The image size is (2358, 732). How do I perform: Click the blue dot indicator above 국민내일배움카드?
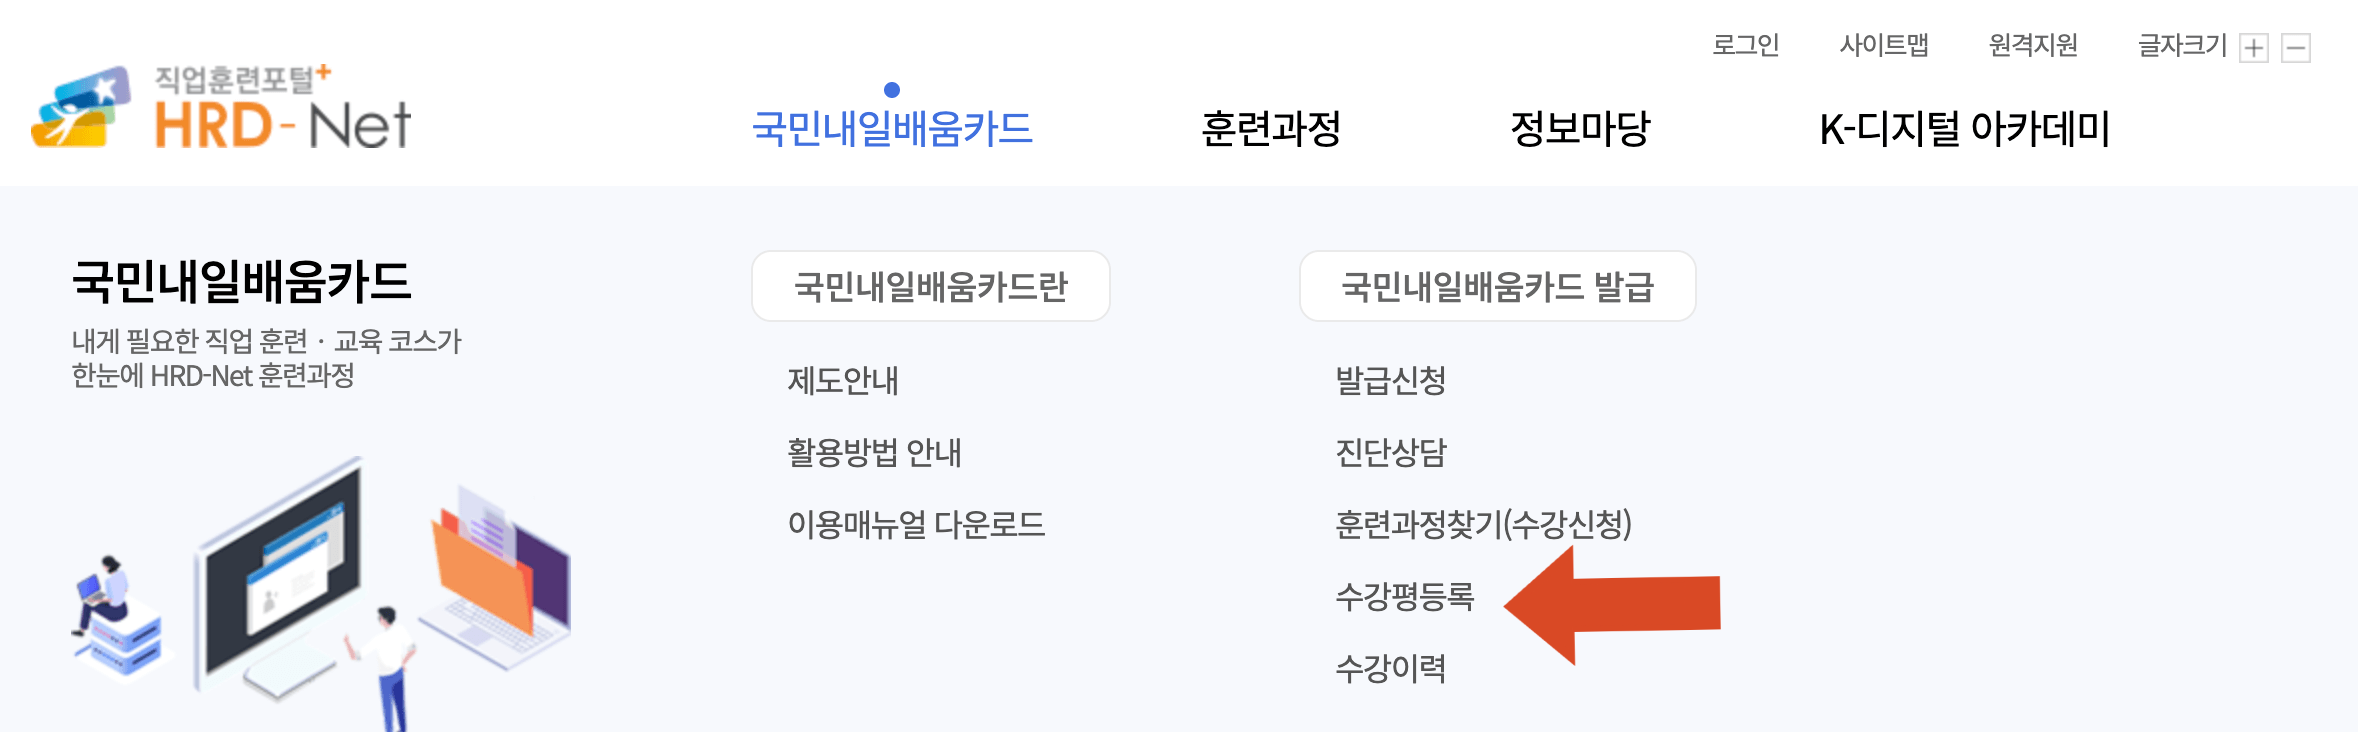[893, 90]
